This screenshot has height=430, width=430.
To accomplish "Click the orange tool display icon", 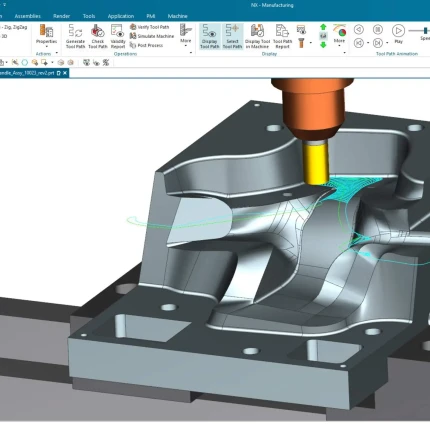I will [301, 43].
